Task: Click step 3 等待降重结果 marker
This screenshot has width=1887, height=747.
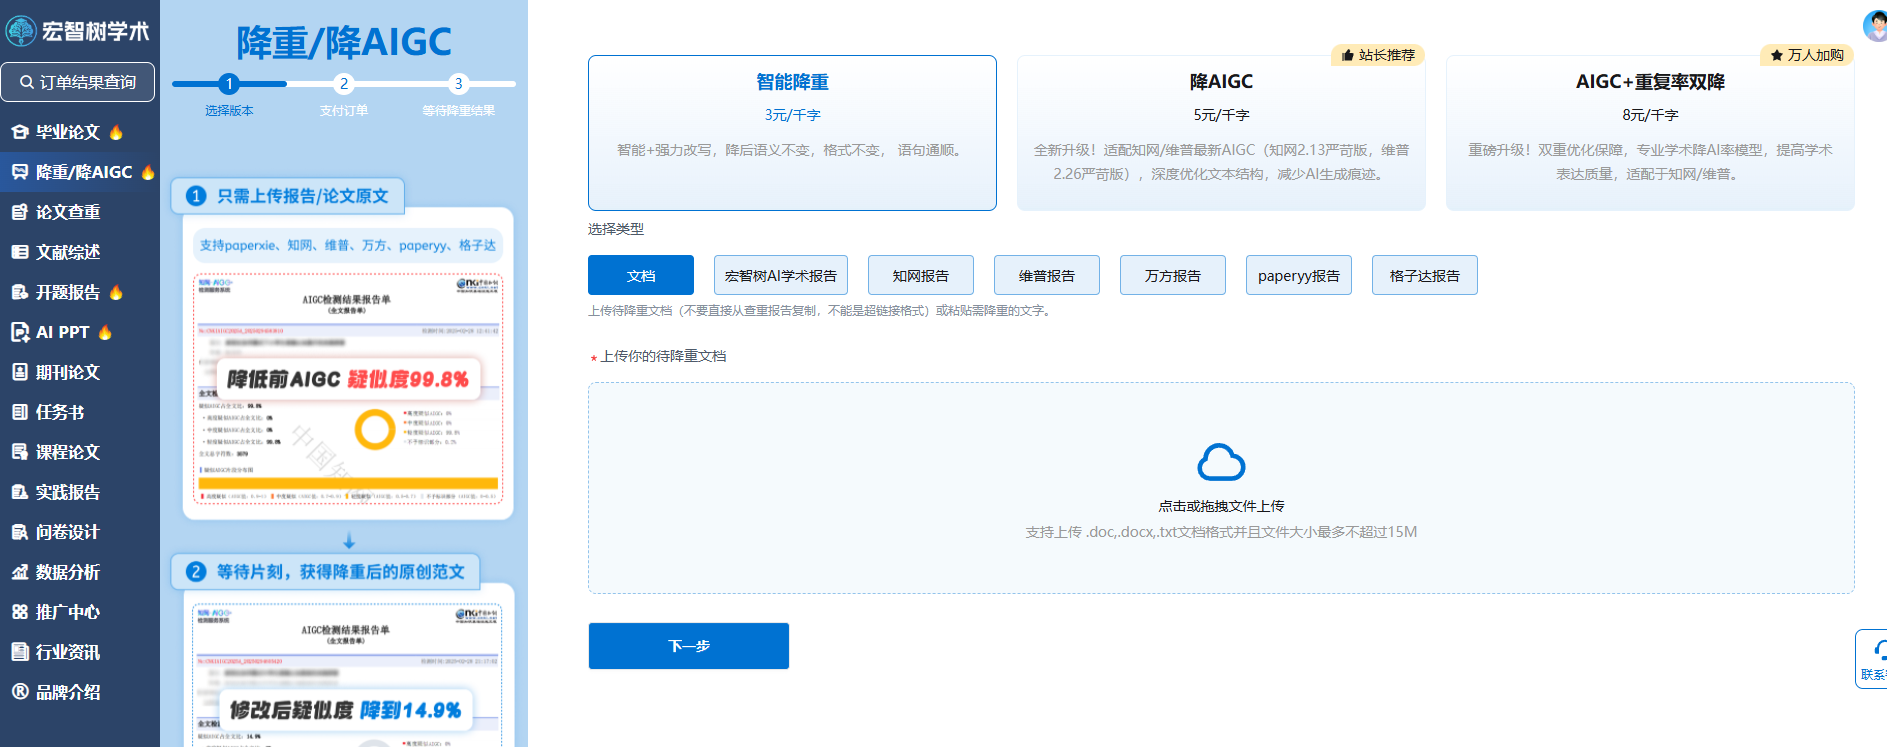Action: pos(458,84)
